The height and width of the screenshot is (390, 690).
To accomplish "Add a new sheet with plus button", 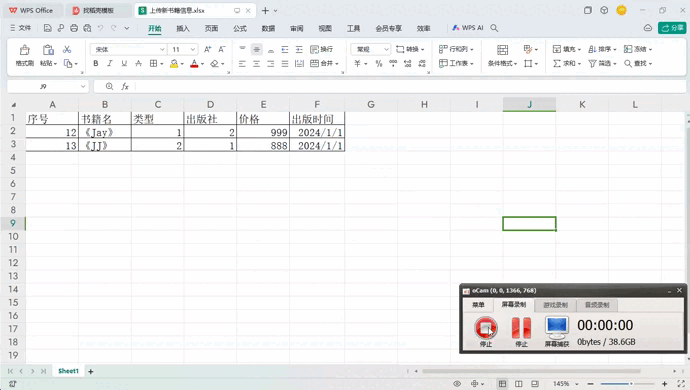I will [x=91, y=372].
